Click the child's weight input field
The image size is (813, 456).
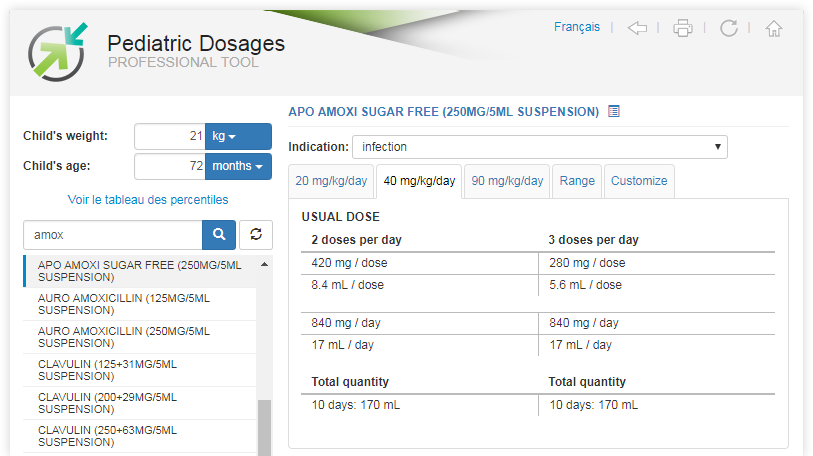tap(170, 136)
